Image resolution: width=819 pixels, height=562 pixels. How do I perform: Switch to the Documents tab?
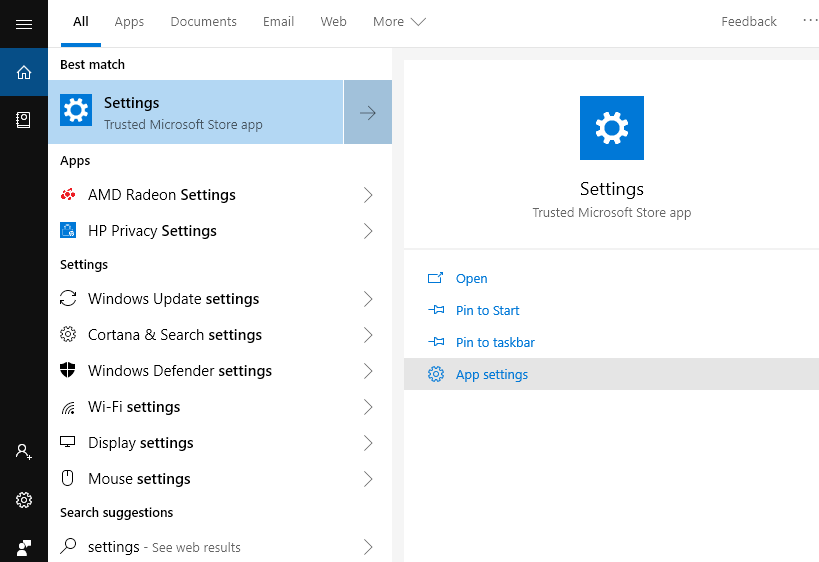tap(204, 22)
